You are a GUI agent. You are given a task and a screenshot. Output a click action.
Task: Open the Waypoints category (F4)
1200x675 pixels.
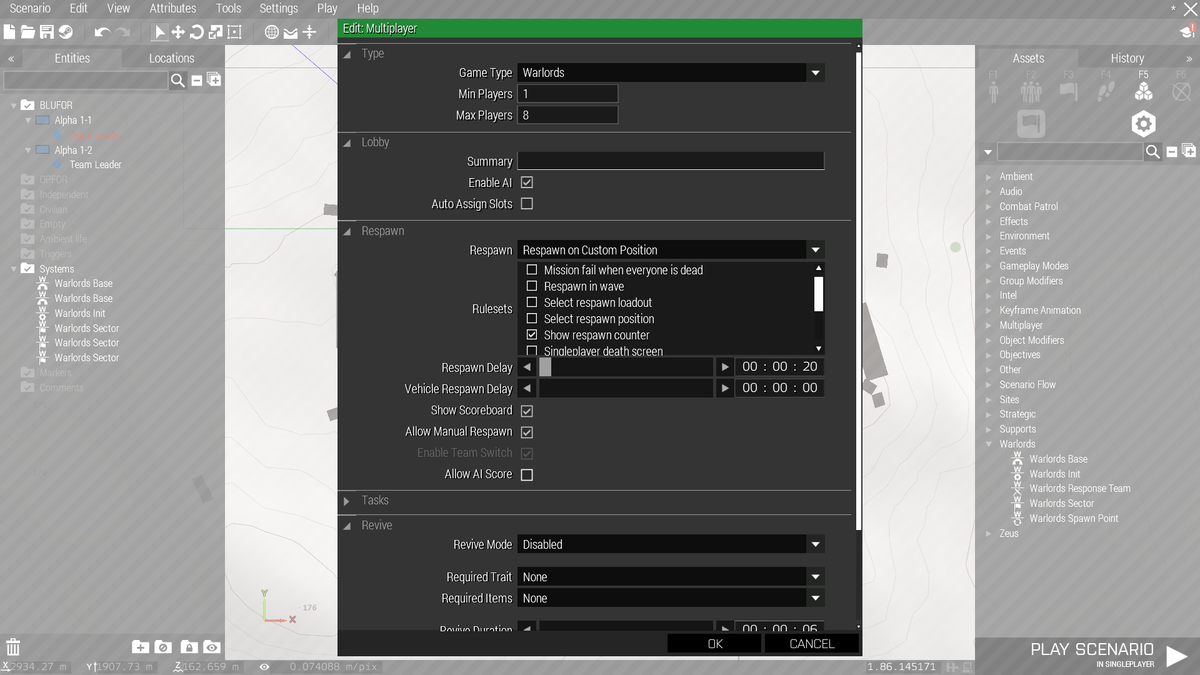coord(1107,90)
